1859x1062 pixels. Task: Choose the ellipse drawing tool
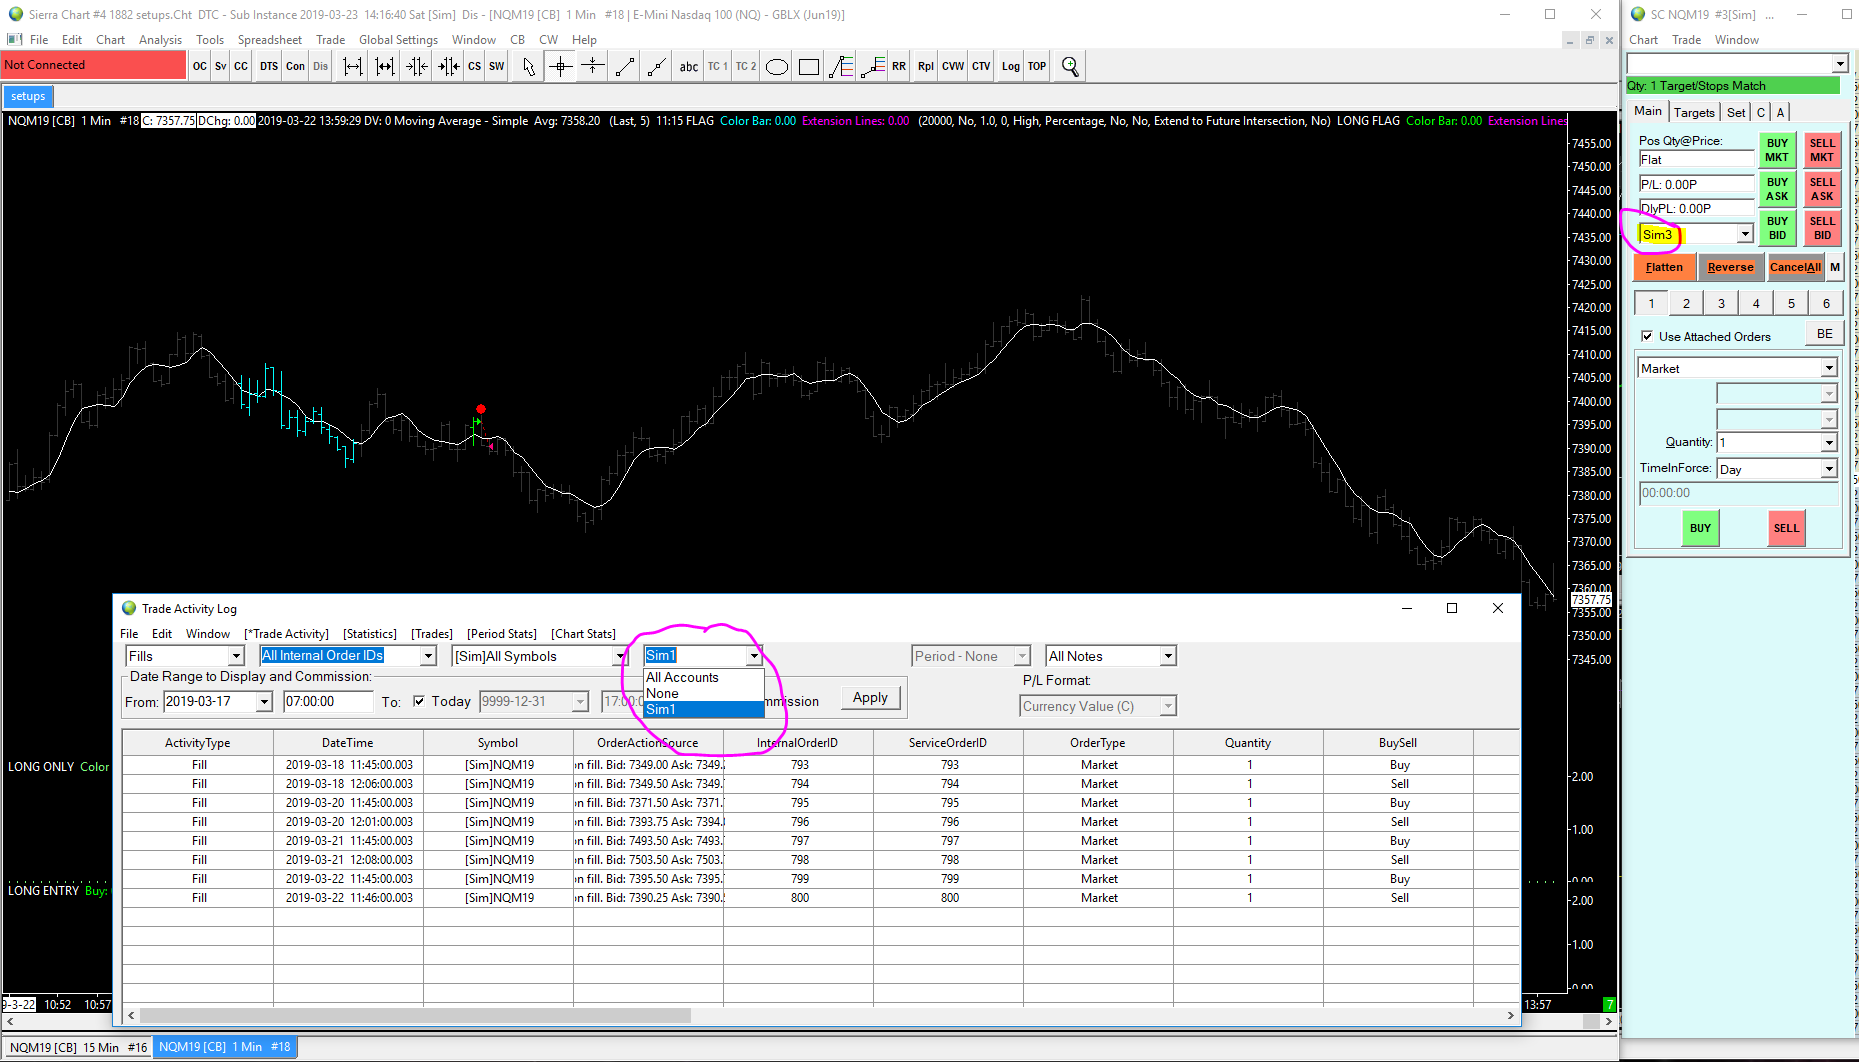[x=777, y=67]
